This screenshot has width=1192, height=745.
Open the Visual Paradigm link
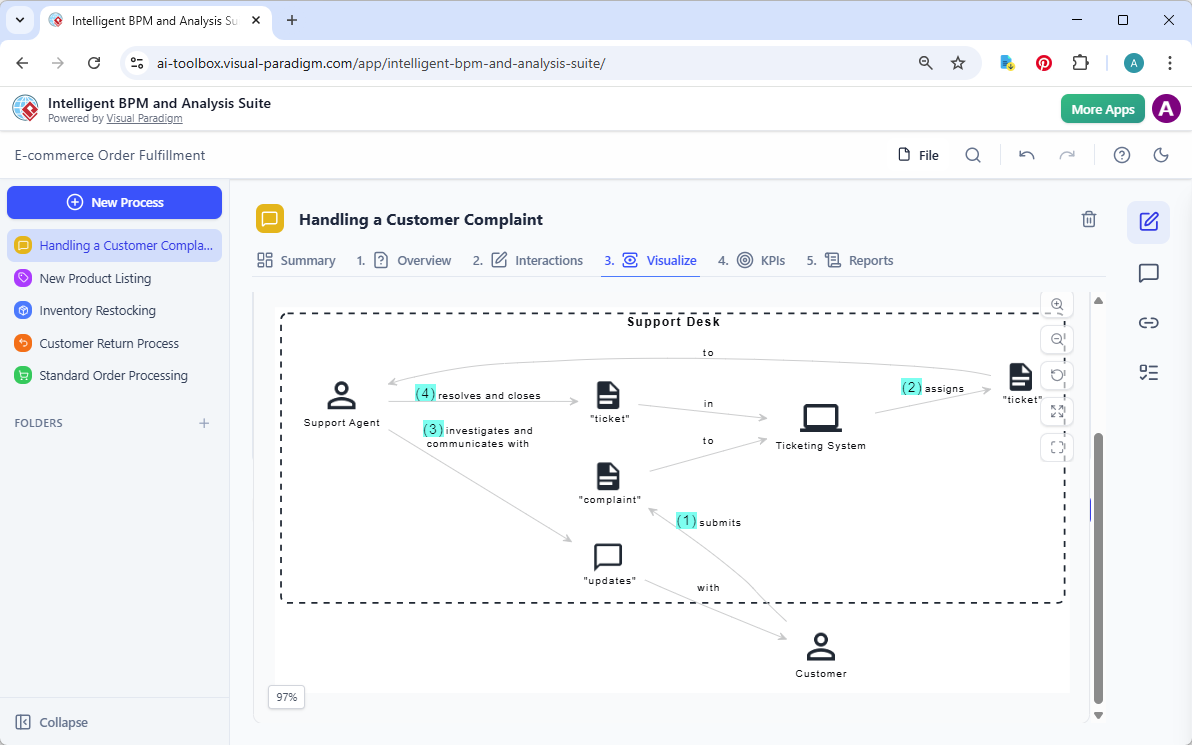(144, 118)
